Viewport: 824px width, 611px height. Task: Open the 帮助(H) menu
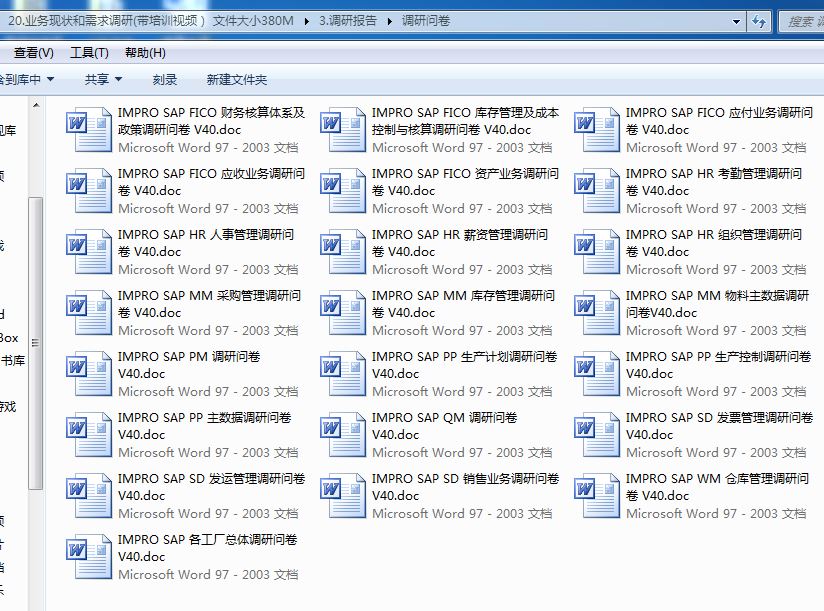click(x=145, y=53)
